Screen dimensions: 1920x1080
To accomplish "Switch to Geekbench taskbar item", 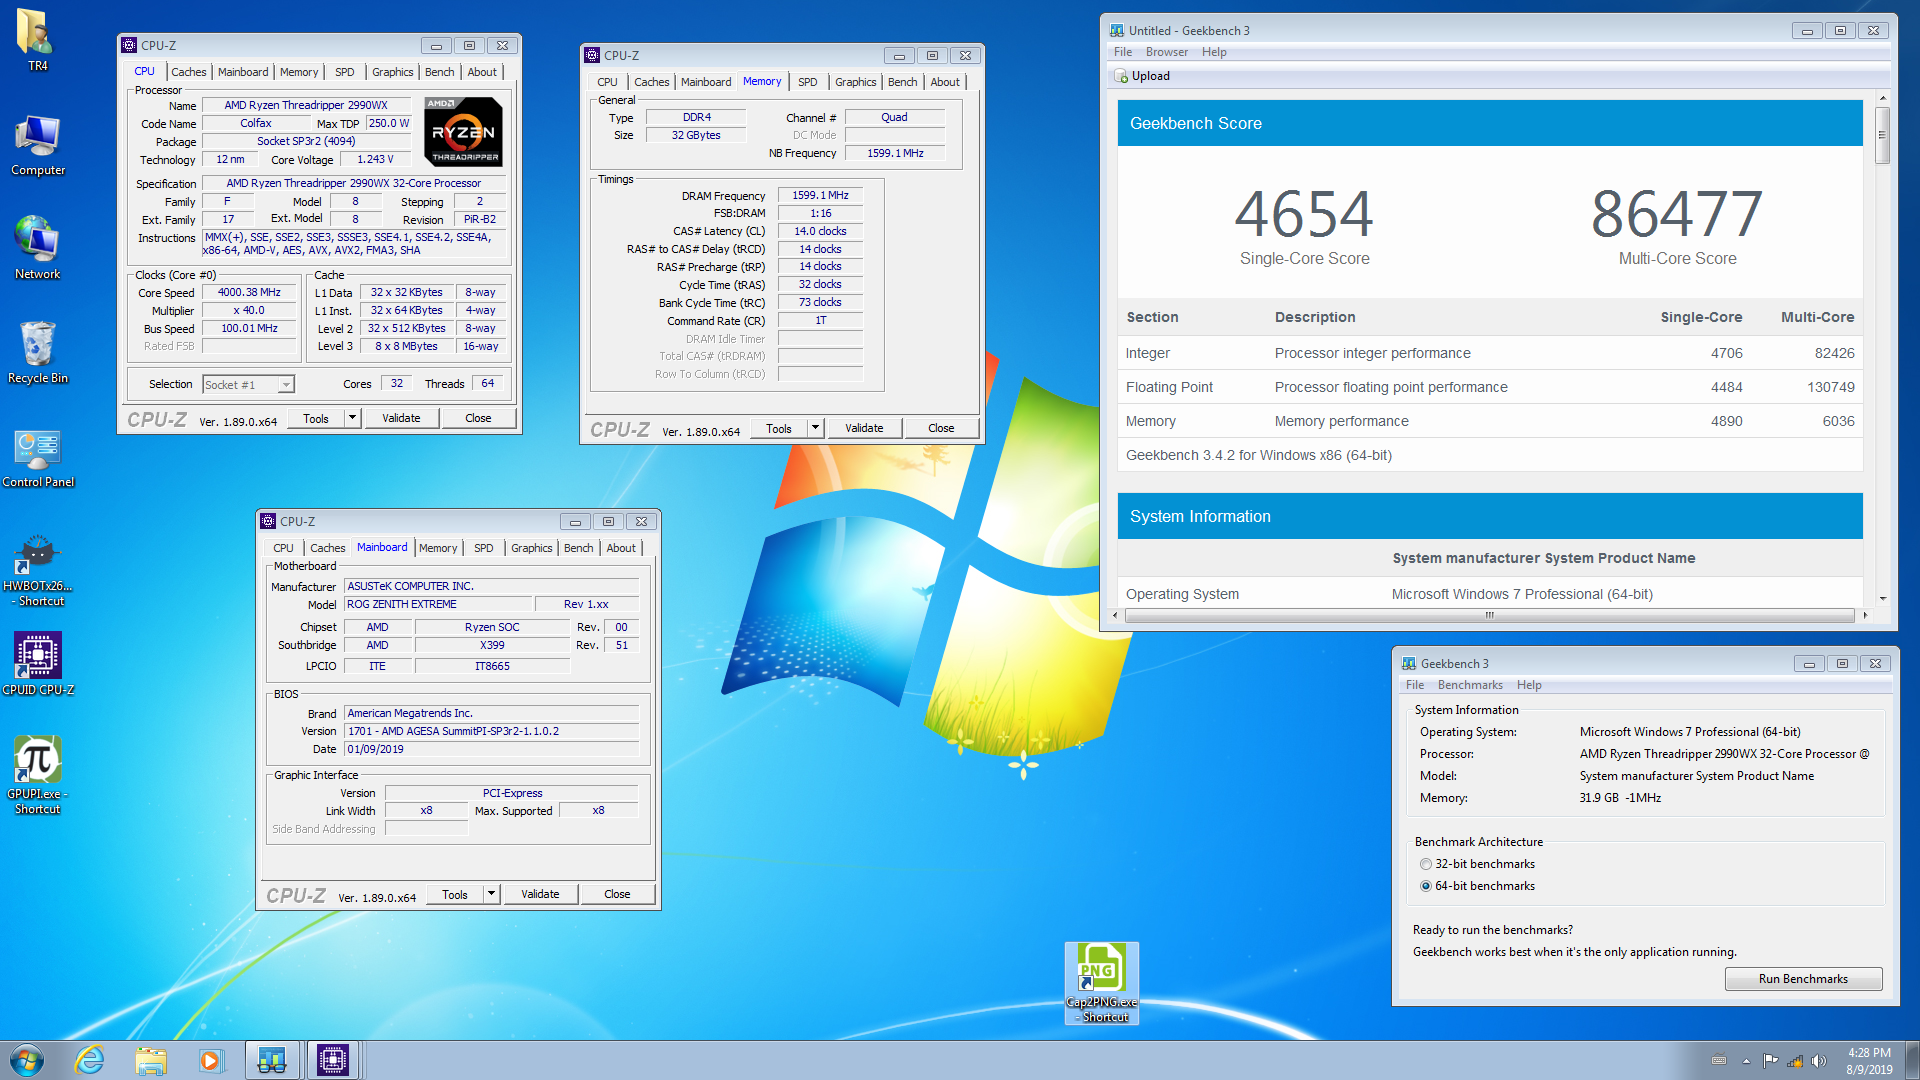I will pos(272,1060).
